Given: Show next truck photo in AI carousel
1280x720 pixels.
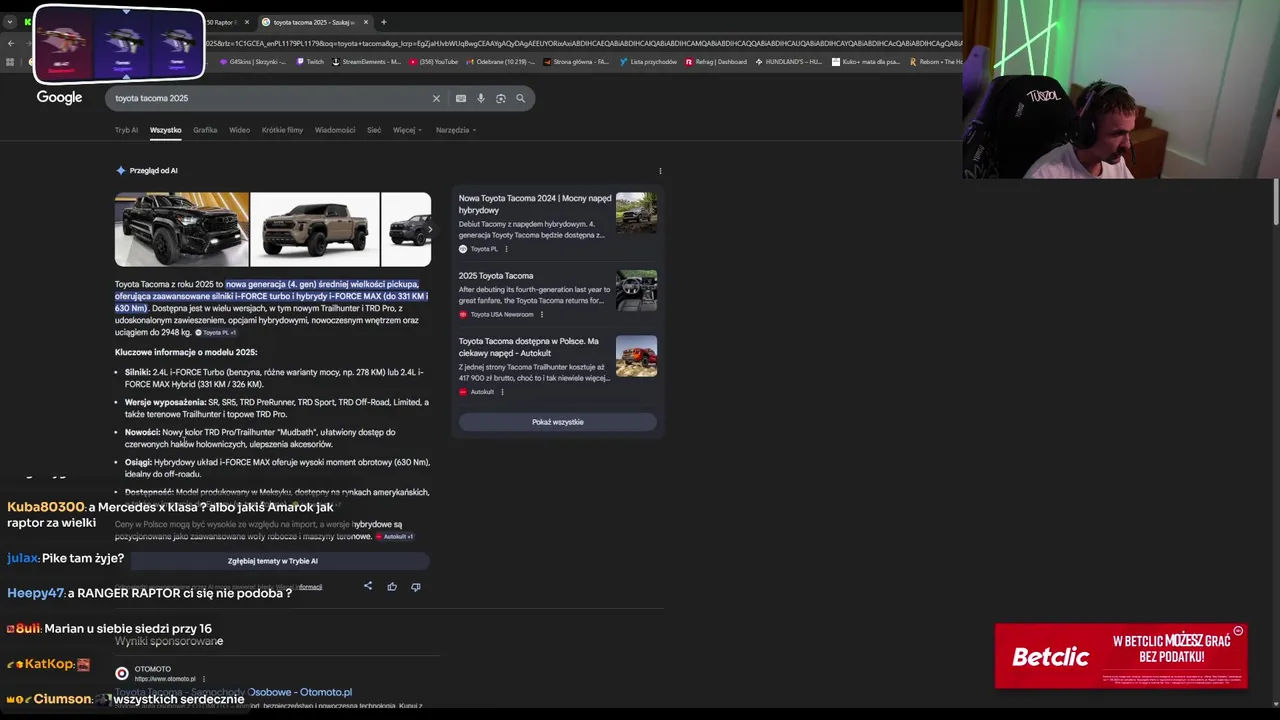Looking at the screenshot, I should click(x=430, y=229).
